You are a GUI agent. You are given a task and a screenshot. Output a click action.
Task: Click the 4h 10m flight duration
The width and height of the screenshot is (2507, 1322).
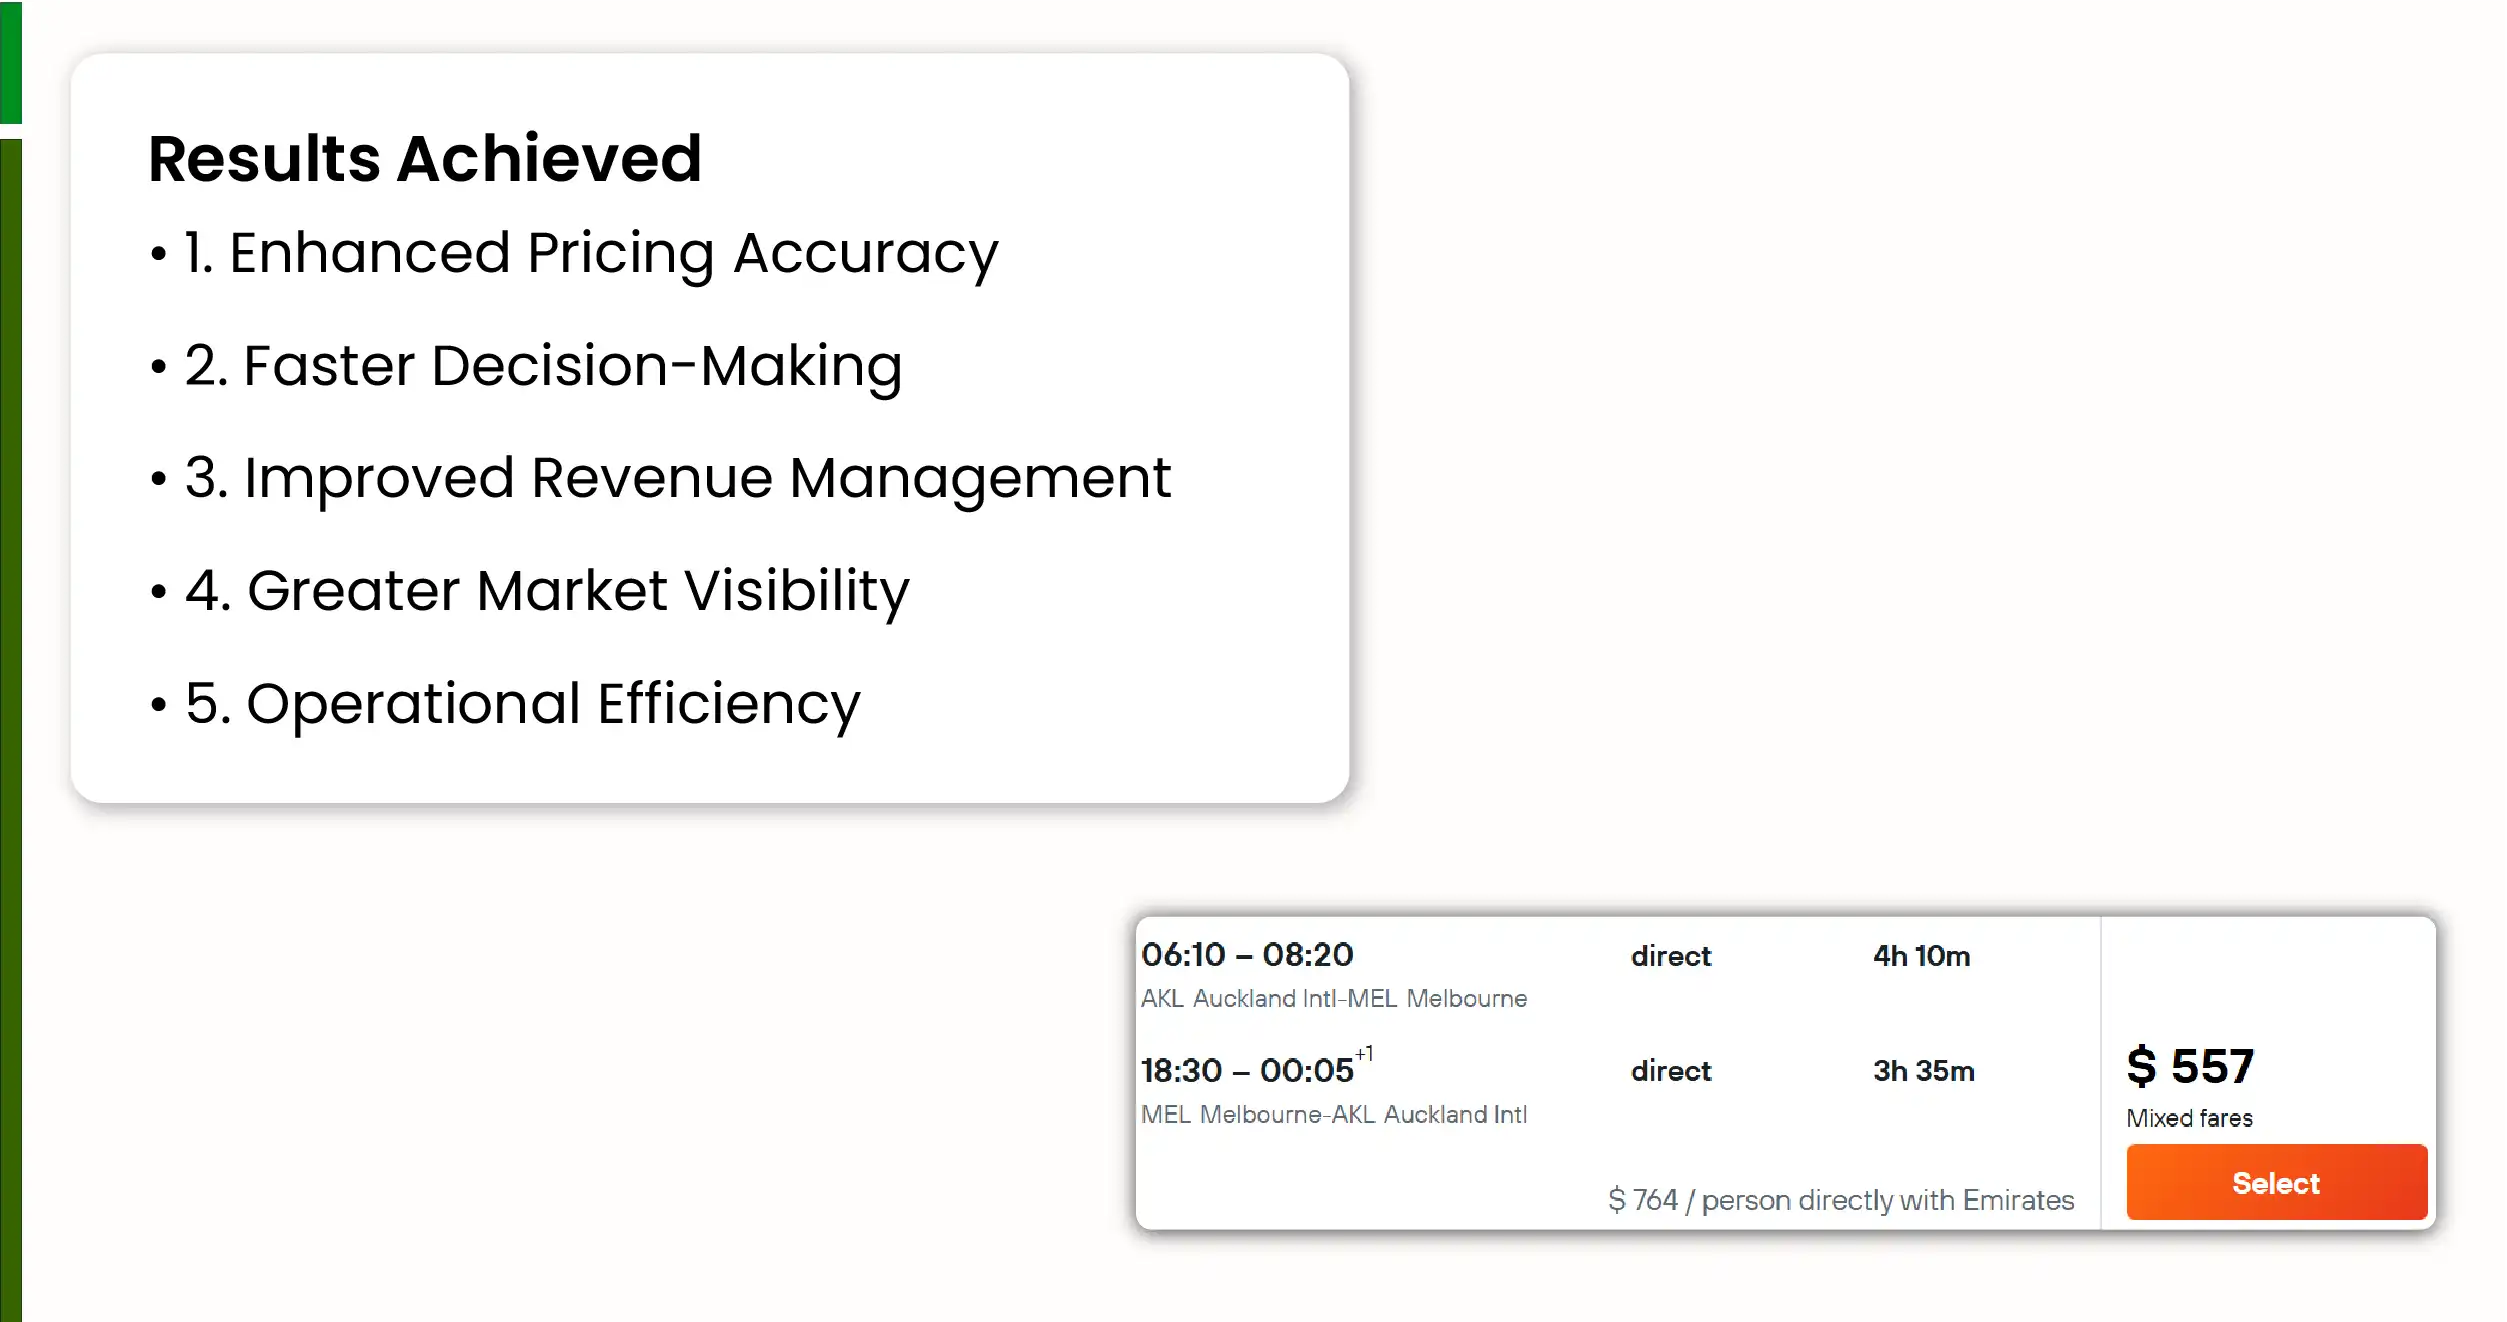click(1921, 956)
